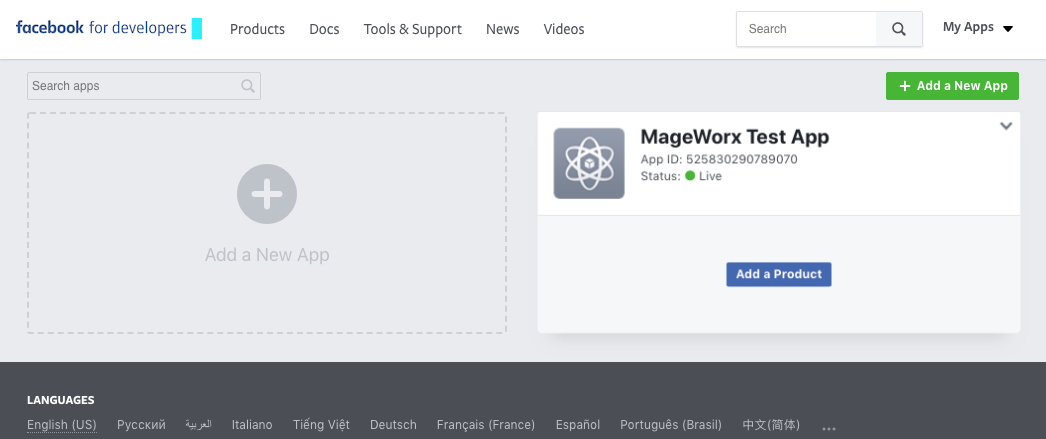Click the green Add a New App button

click(x=952, y=86)
